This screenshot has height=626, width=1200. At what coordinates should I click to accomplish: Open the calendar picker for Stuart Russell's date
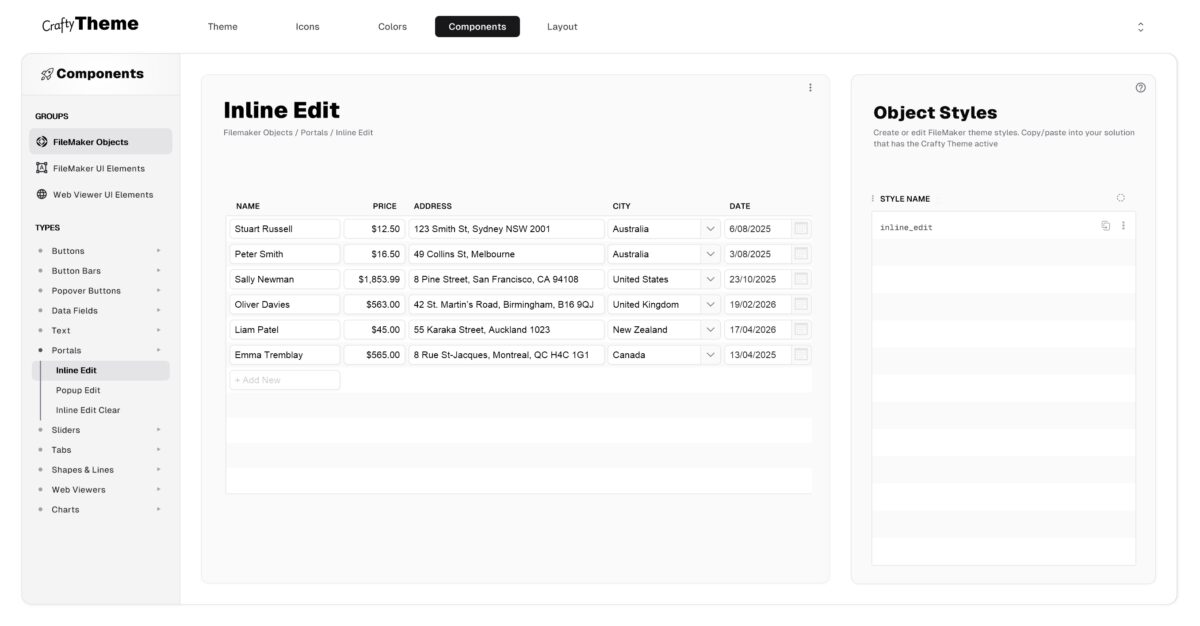pos(801,229)
